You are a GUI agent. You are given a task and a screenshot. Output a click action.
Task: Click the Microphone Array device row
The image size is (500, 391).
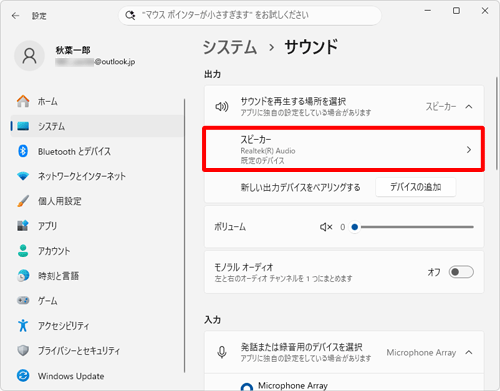tap(344, 382)
